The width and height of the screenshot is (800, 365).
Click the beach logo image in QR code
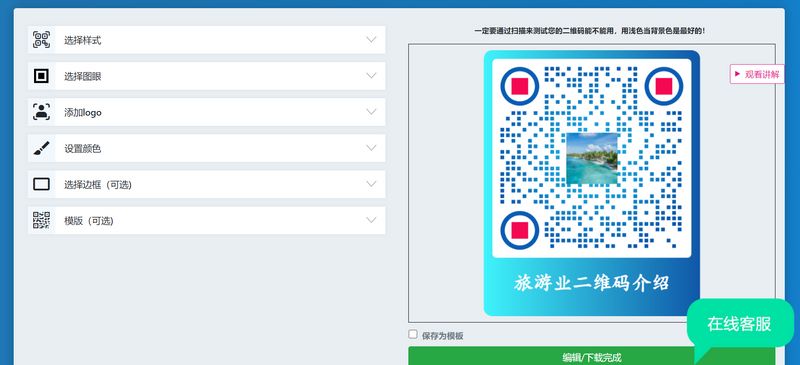[x=592, y=158]
